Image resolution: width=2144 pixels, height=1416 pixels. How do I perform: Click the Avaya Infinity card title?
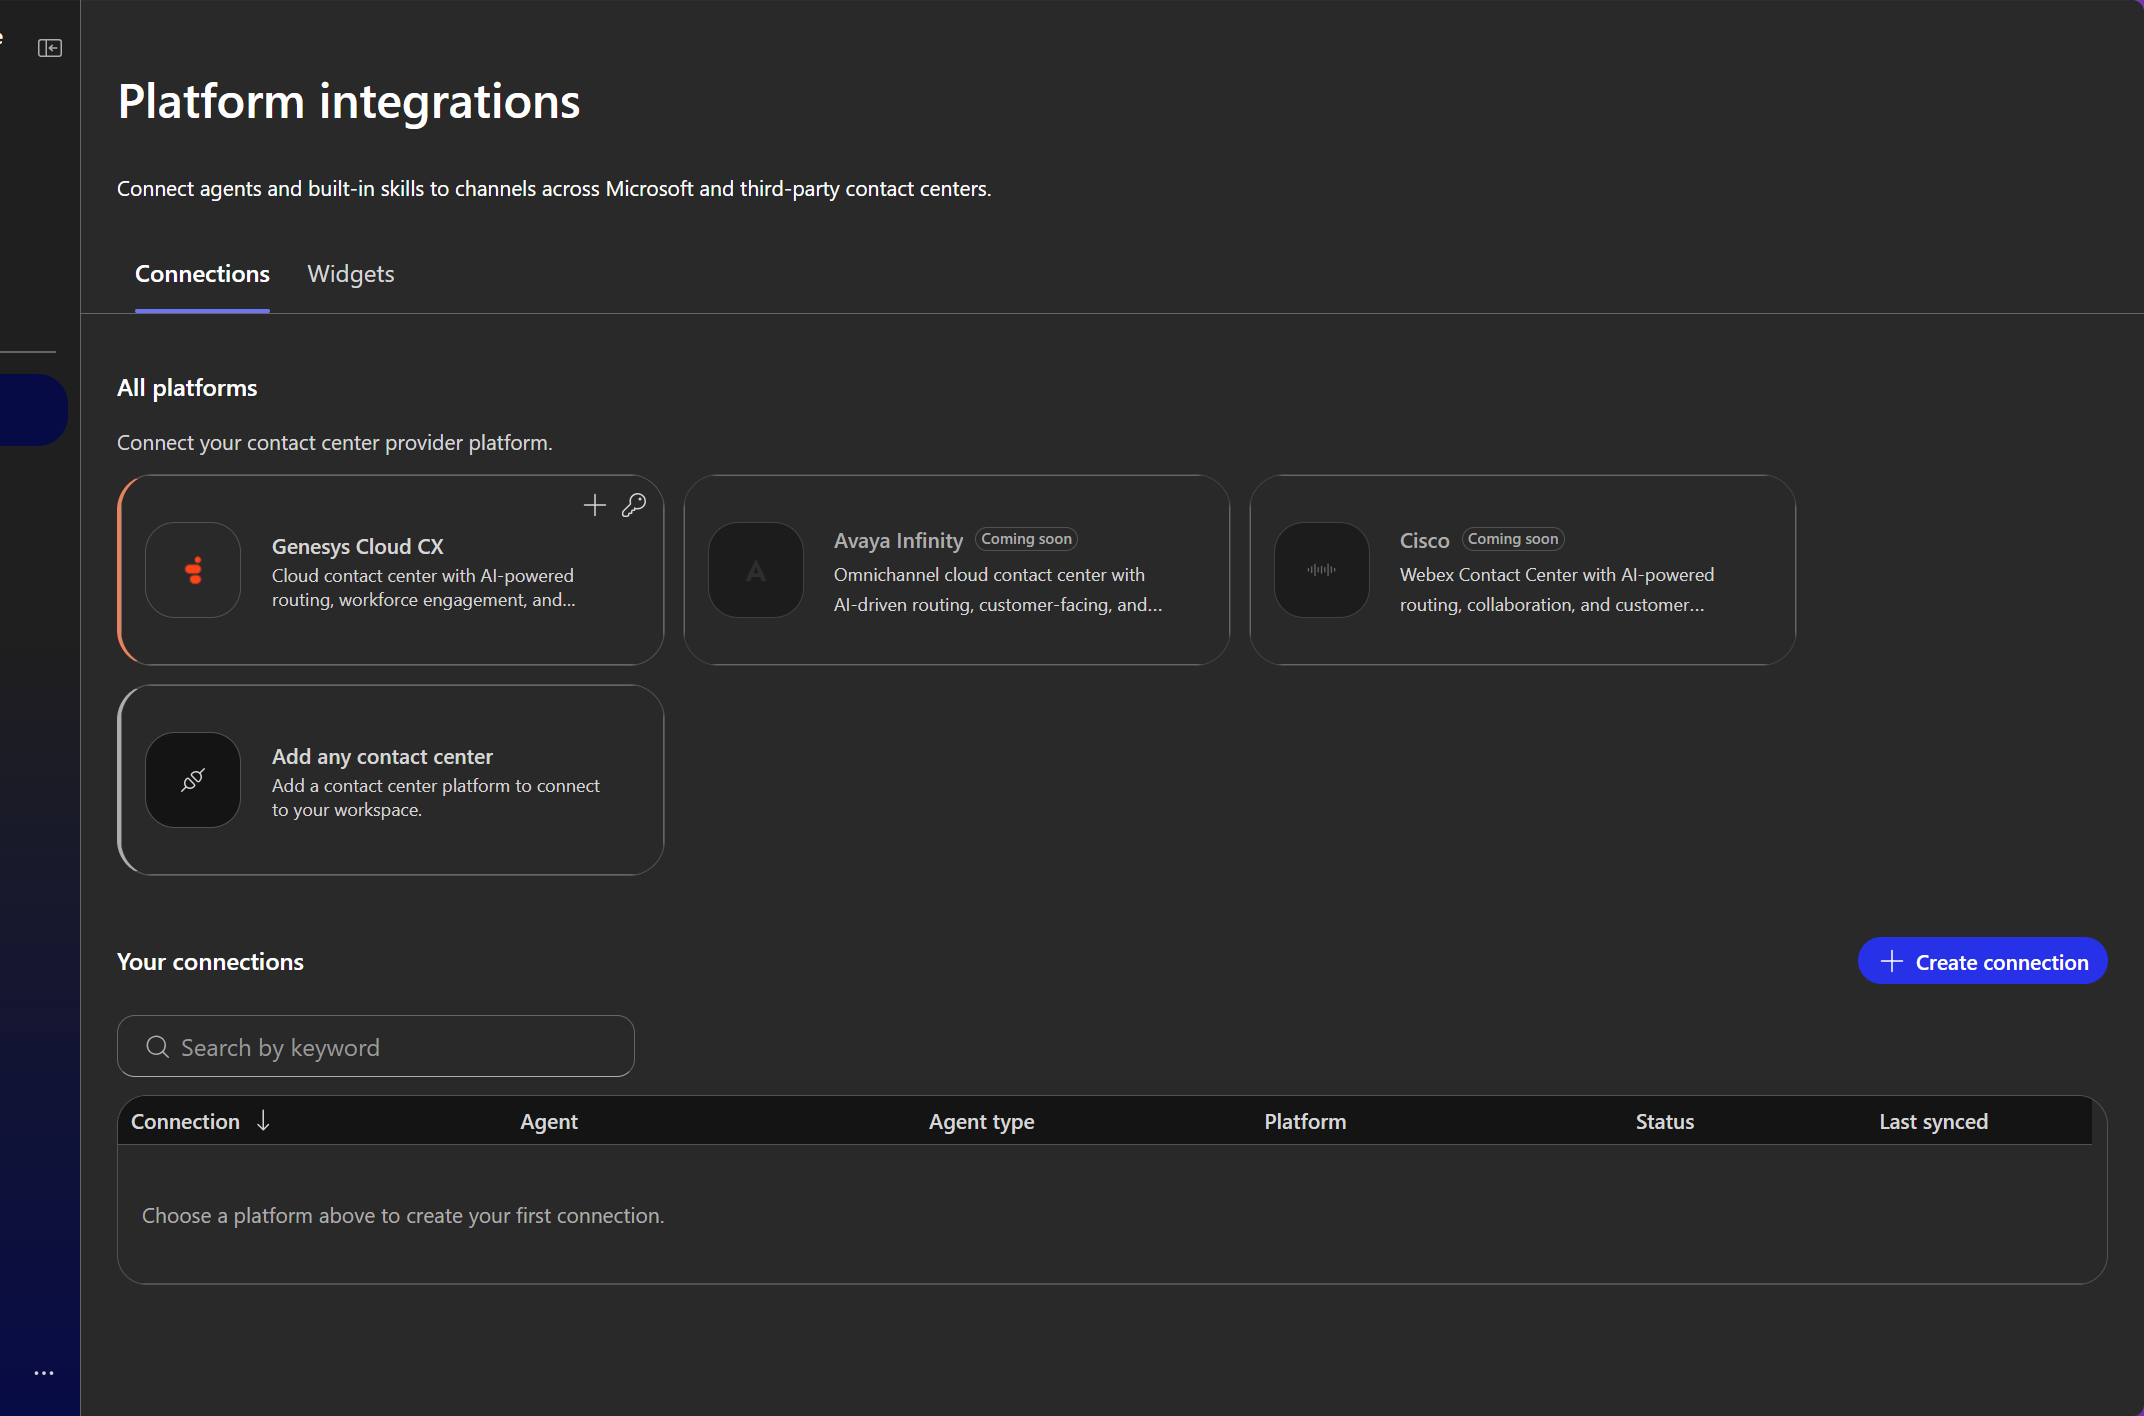898,541
